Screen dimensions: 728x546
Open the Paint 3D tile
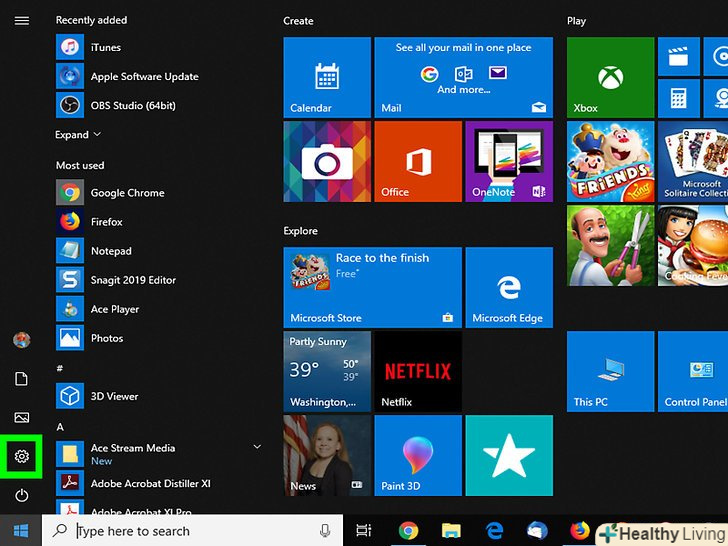(x=417, y=455)
